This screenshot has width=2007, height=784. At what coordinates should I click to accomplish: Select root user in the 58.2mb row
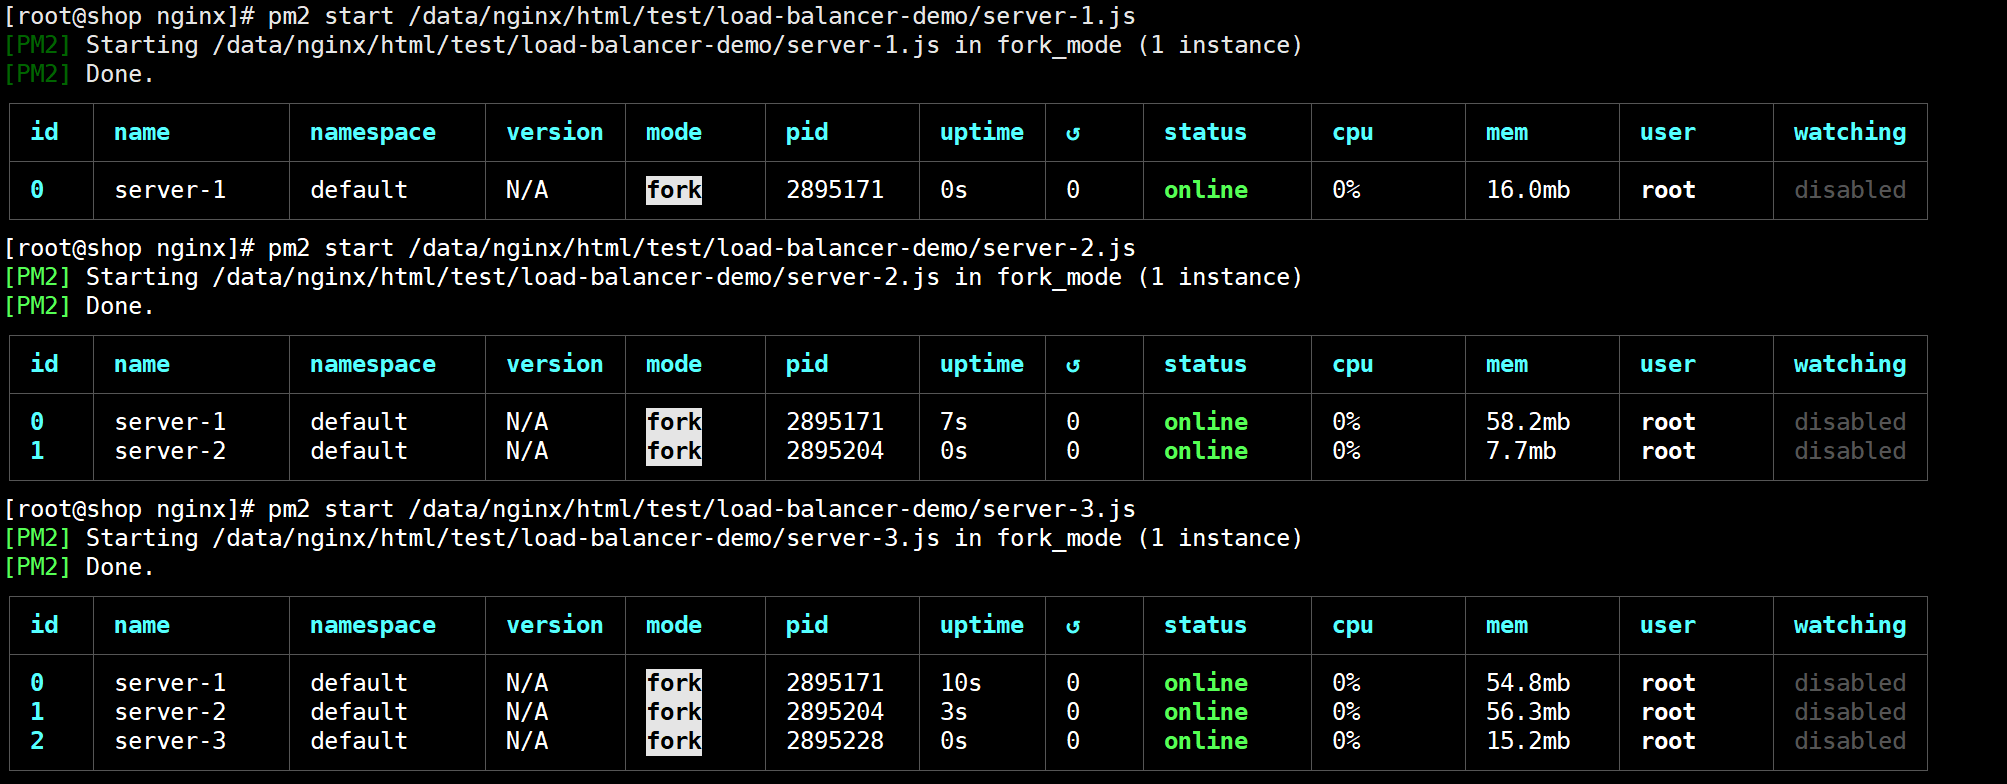tap(1668, 422)
